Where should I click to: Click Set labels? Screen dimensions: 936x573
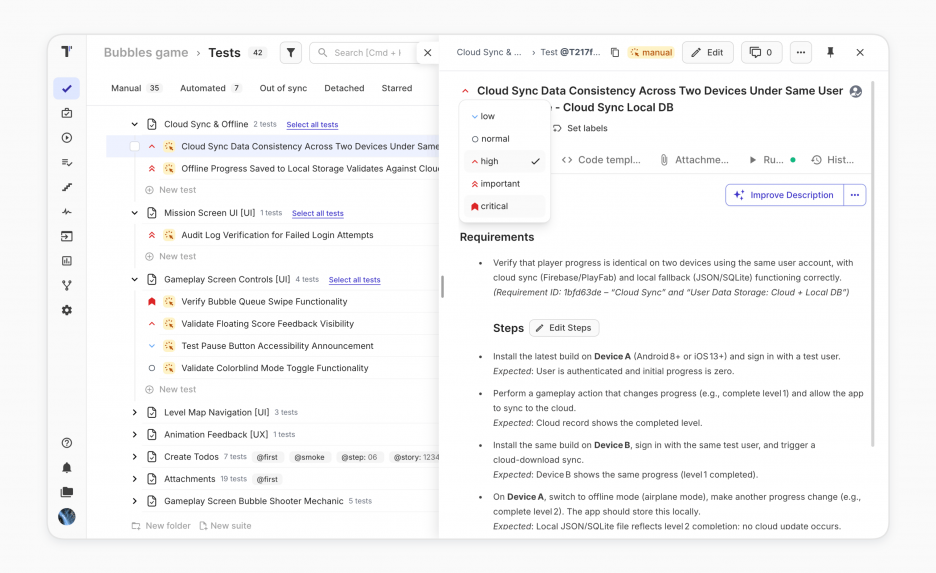[x=580, y=128]
